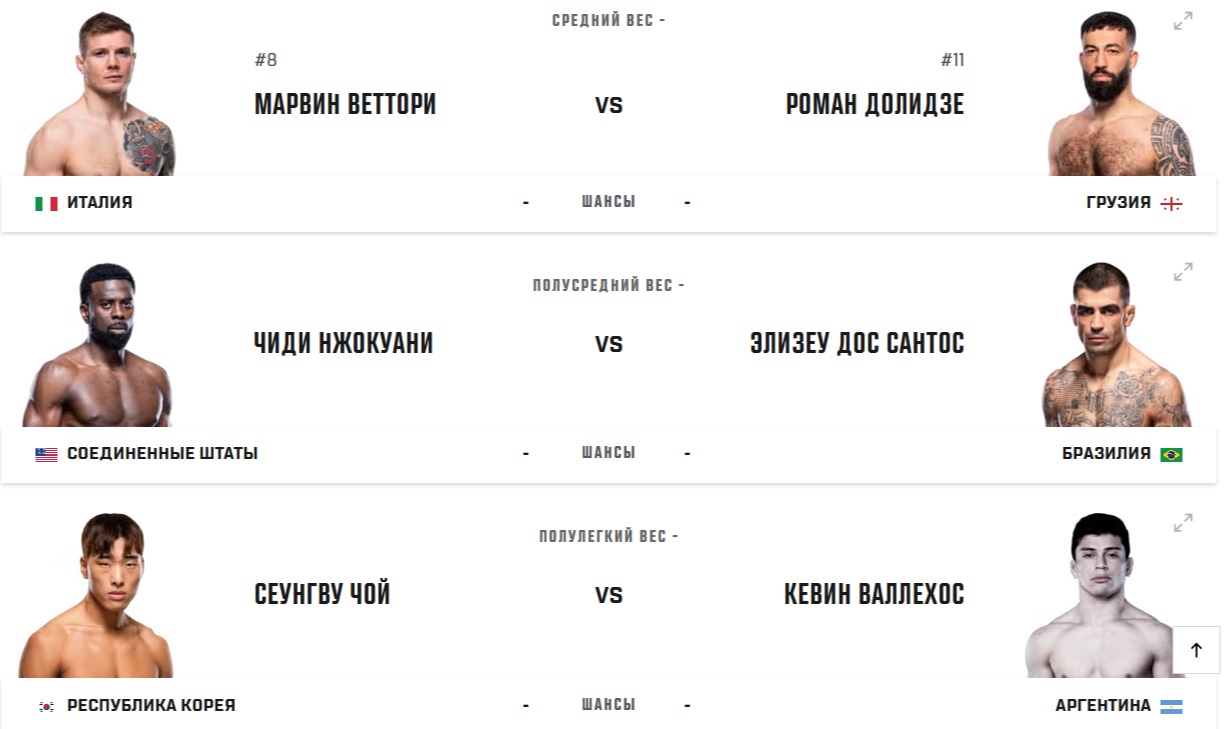Click the Republic of Korea flag icon
The width and height of the screenshot is (1232, 729).
(x=46, y=706)
